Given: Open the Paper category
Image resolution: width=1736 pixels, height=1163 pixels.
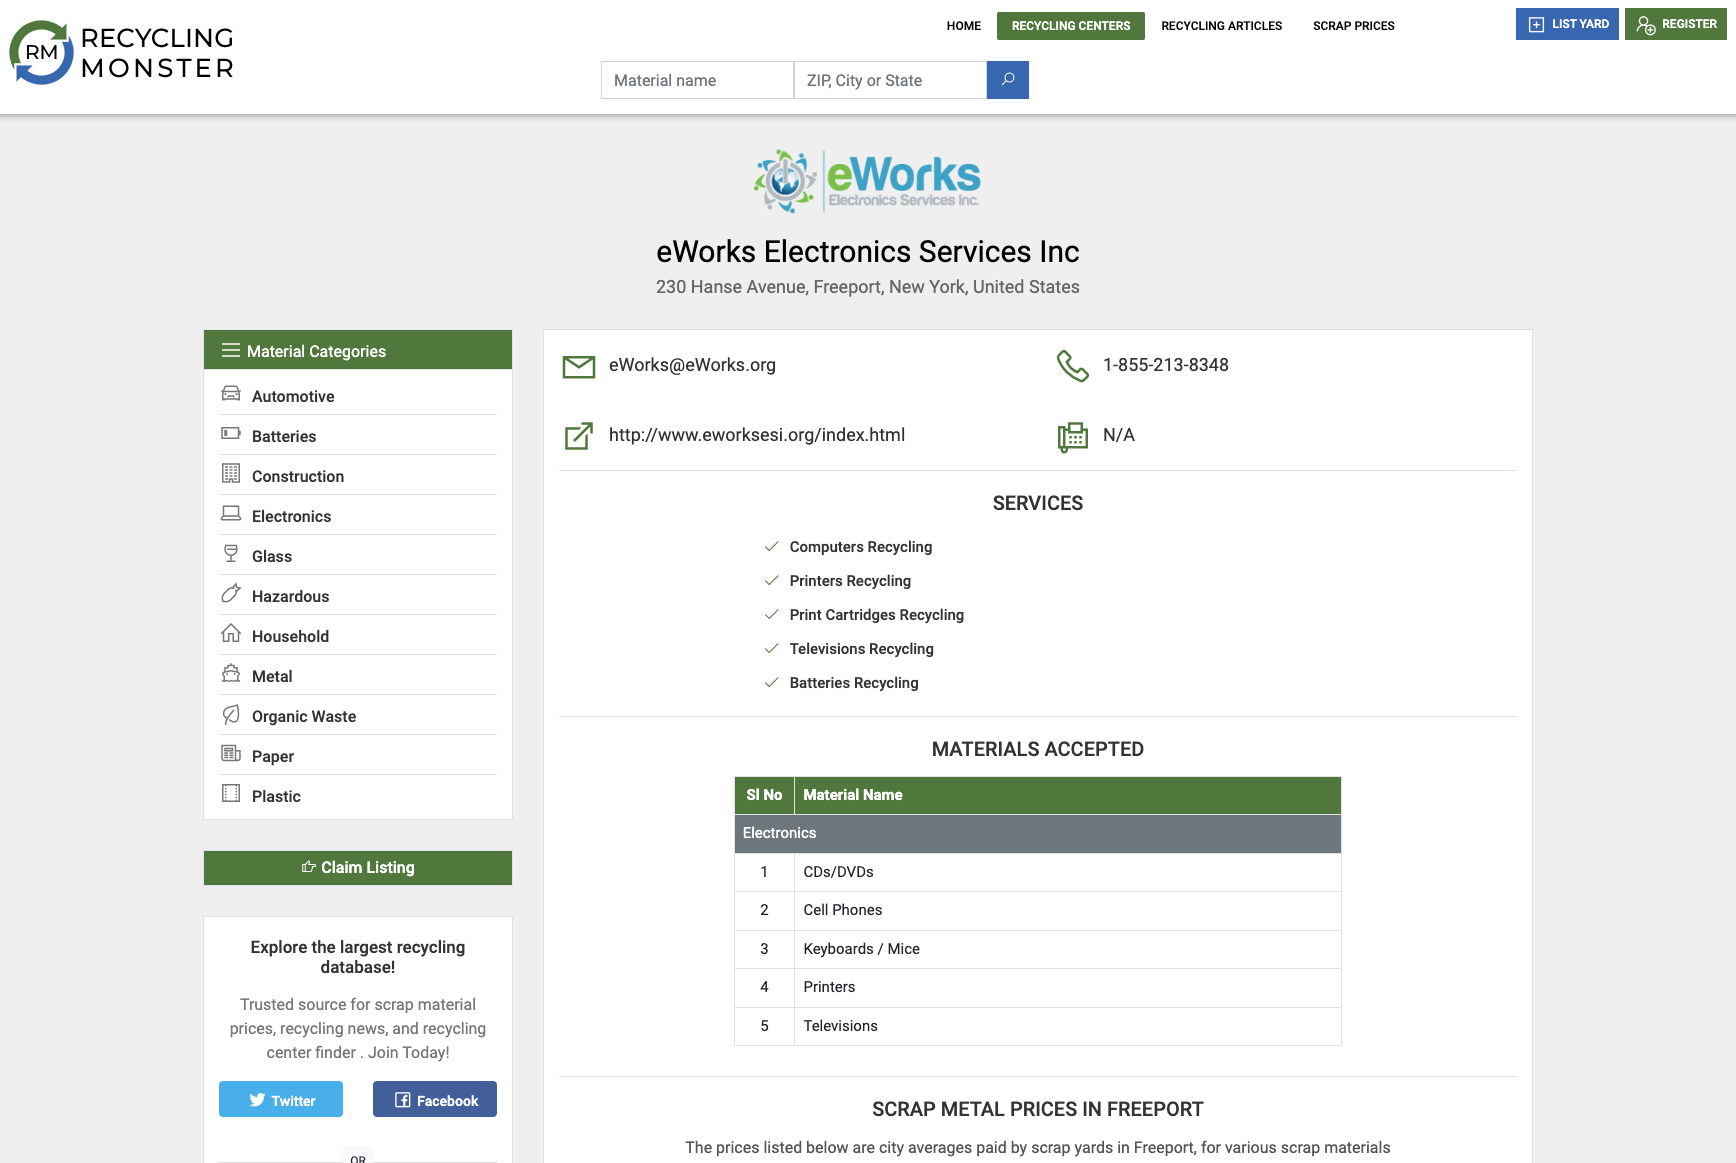Looking at the screenshot, I should [273, 756].
